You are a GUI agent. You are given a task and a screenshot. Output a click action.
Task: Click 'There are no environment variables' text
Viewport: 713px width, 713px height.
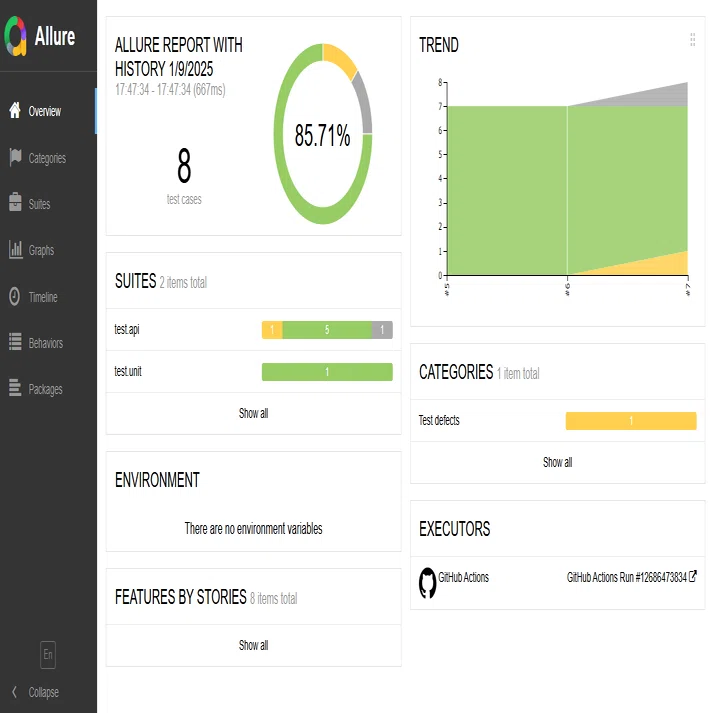point(253,528)
